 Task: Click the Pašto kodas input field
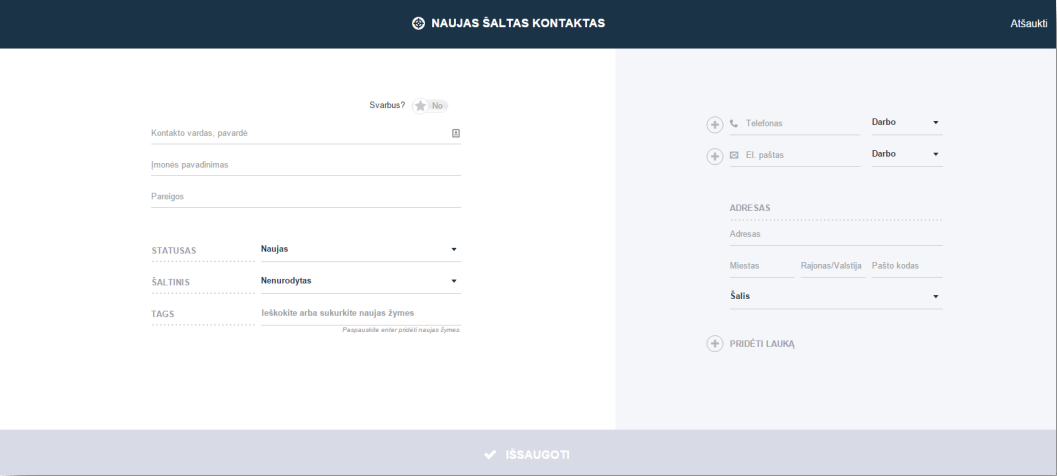tap(907, 266)
